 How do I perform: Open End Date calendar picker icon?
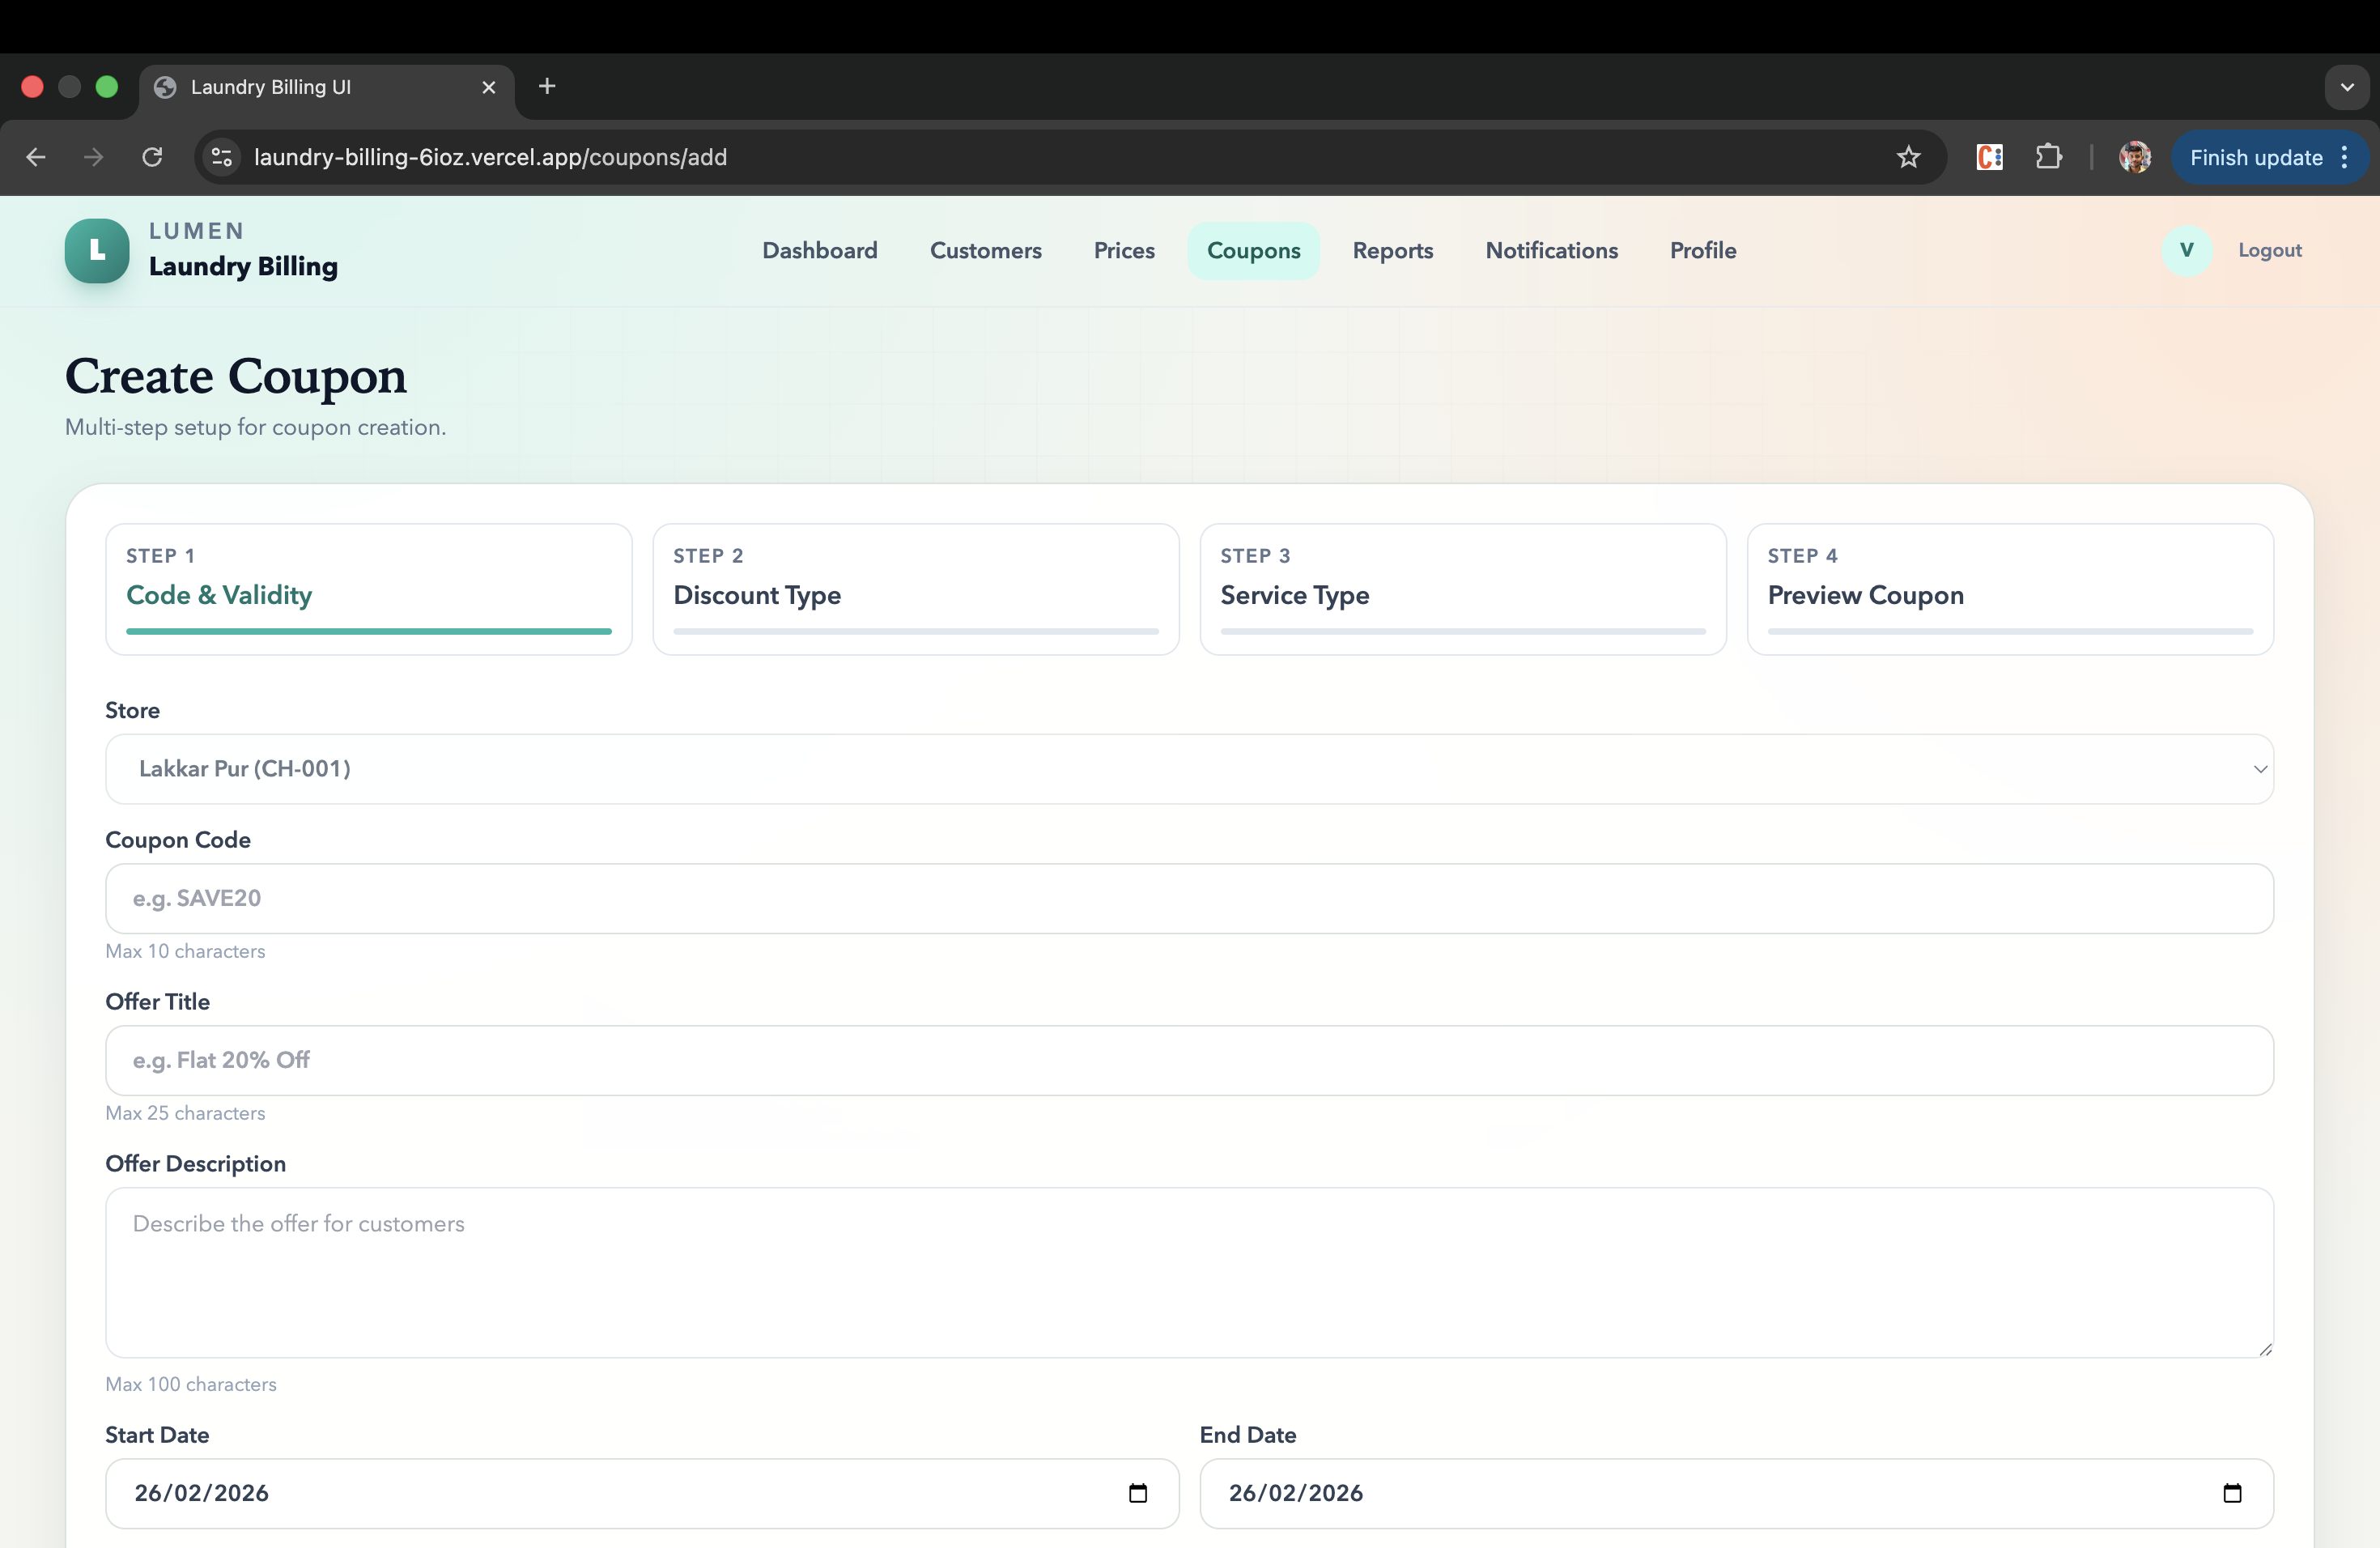2232,1492
